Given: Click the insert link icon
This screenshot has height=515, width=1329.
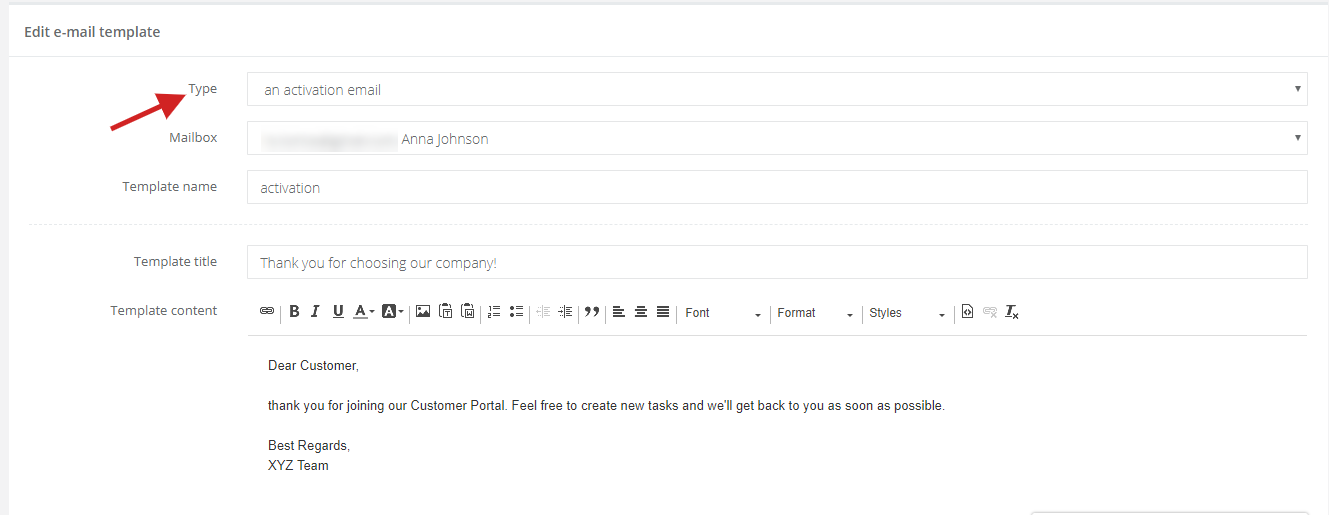Looking at the screenshot, I should click(x=267, y=312).
